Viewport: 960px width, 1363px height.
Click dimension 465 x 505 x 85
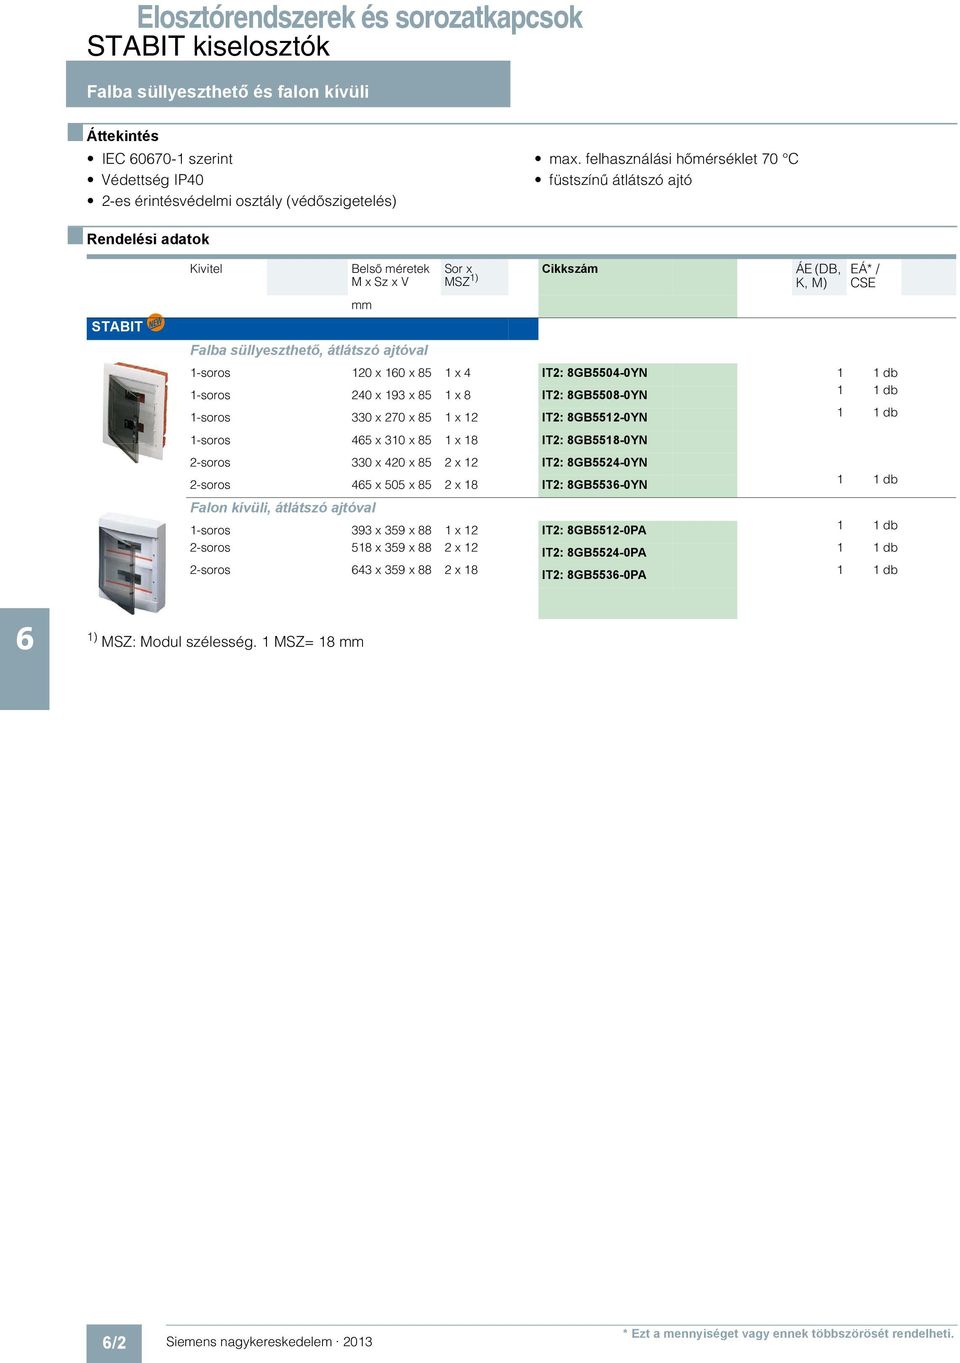pos(391,485)
